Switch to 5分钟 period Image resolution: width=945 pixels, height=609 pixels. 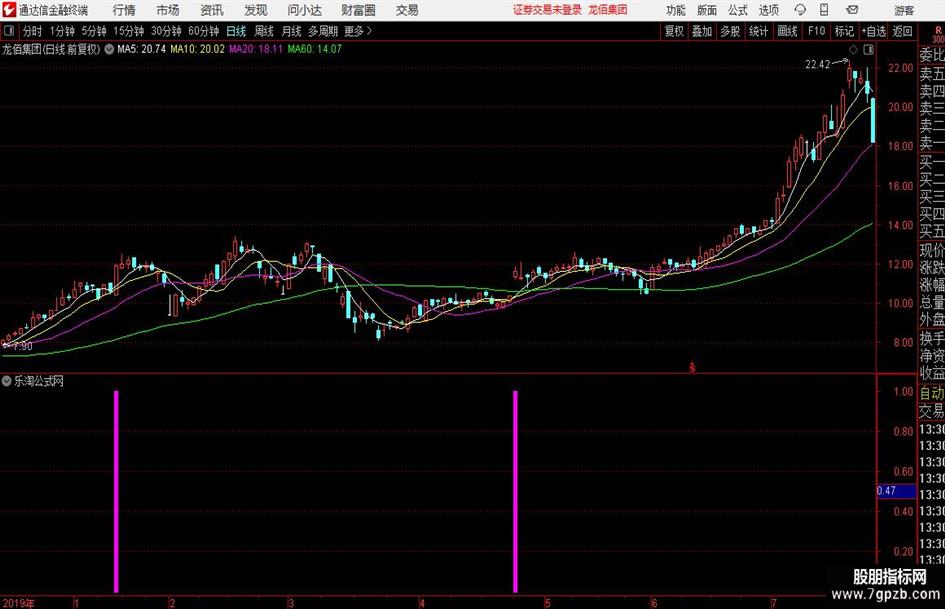93,31
